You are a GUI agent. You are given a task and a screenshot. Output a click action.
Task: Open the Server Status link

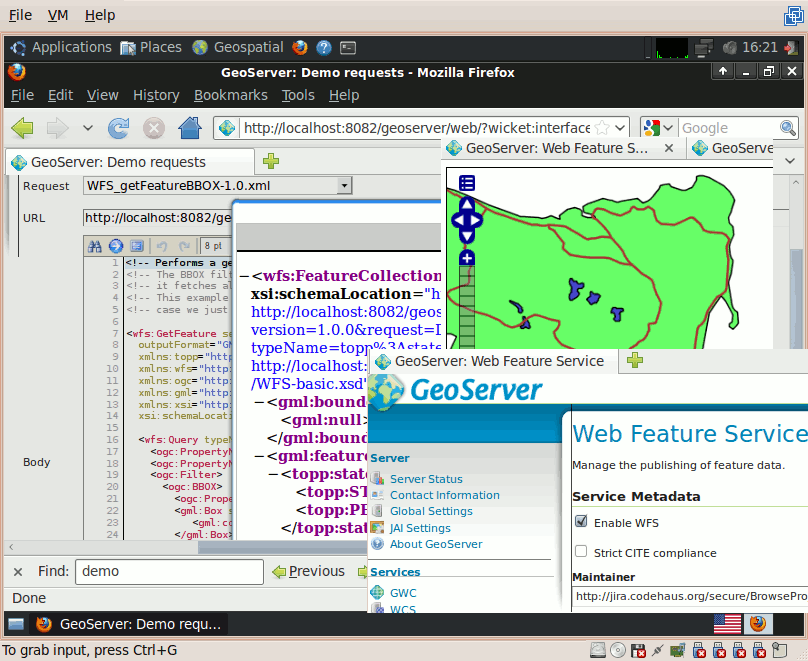(426, 479)
